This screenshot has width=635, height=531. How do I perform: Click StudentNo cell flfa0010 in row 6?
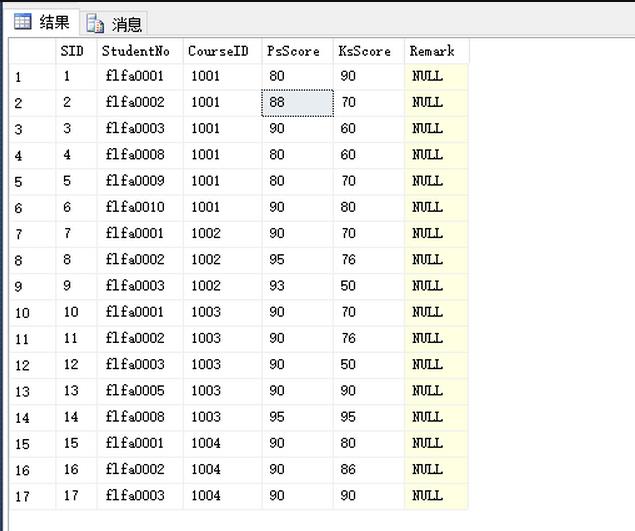coord(139,207)
